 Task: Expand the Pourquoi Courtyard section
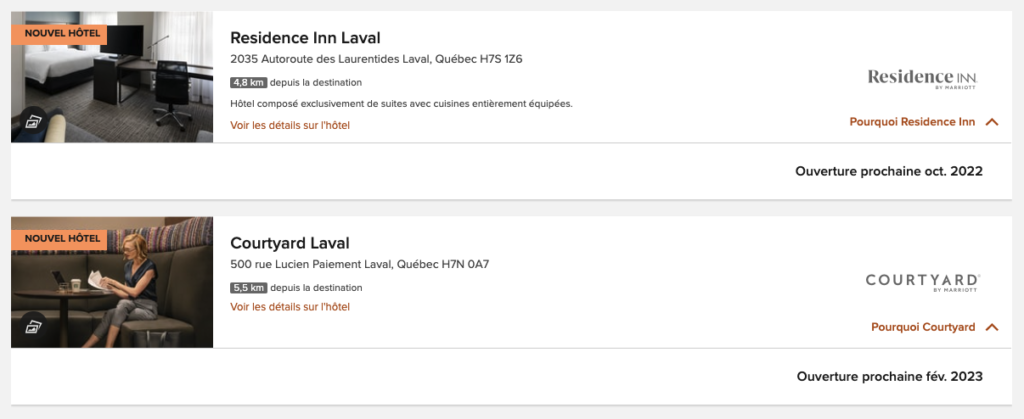pyautogui.click(x=922, y=327)
